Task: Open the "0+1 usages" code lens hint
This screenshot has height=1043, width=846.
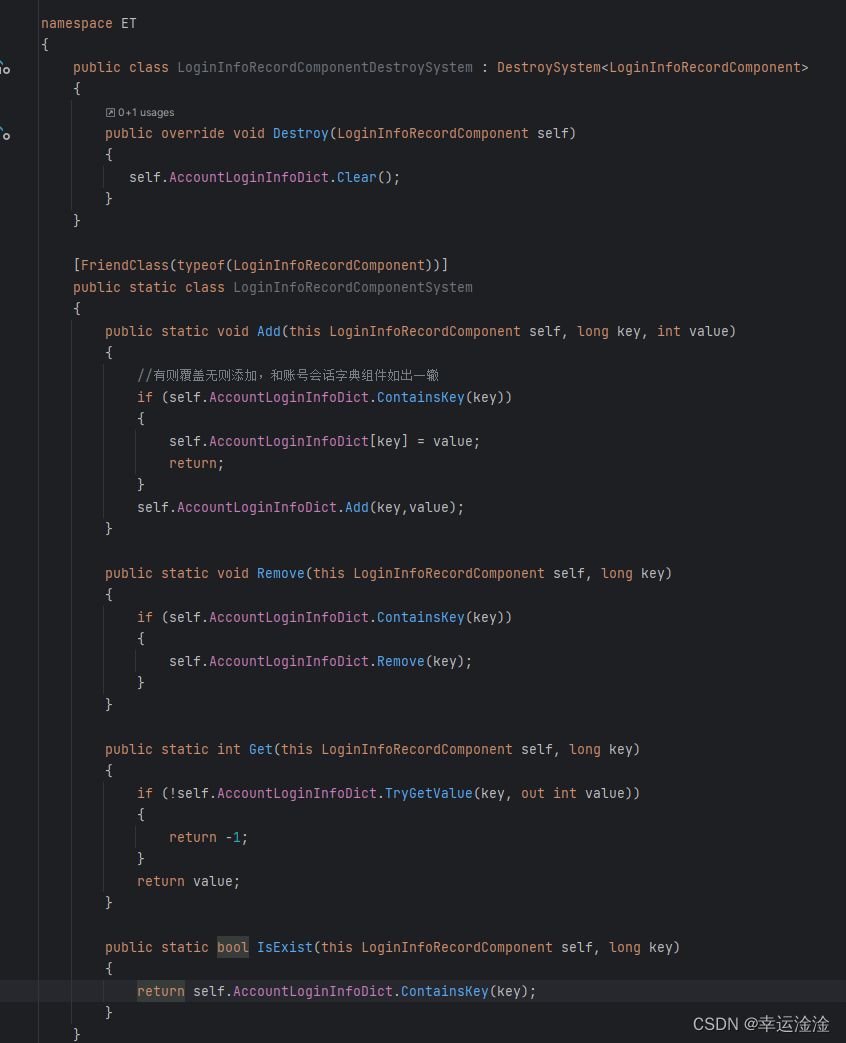Action: 140,112
